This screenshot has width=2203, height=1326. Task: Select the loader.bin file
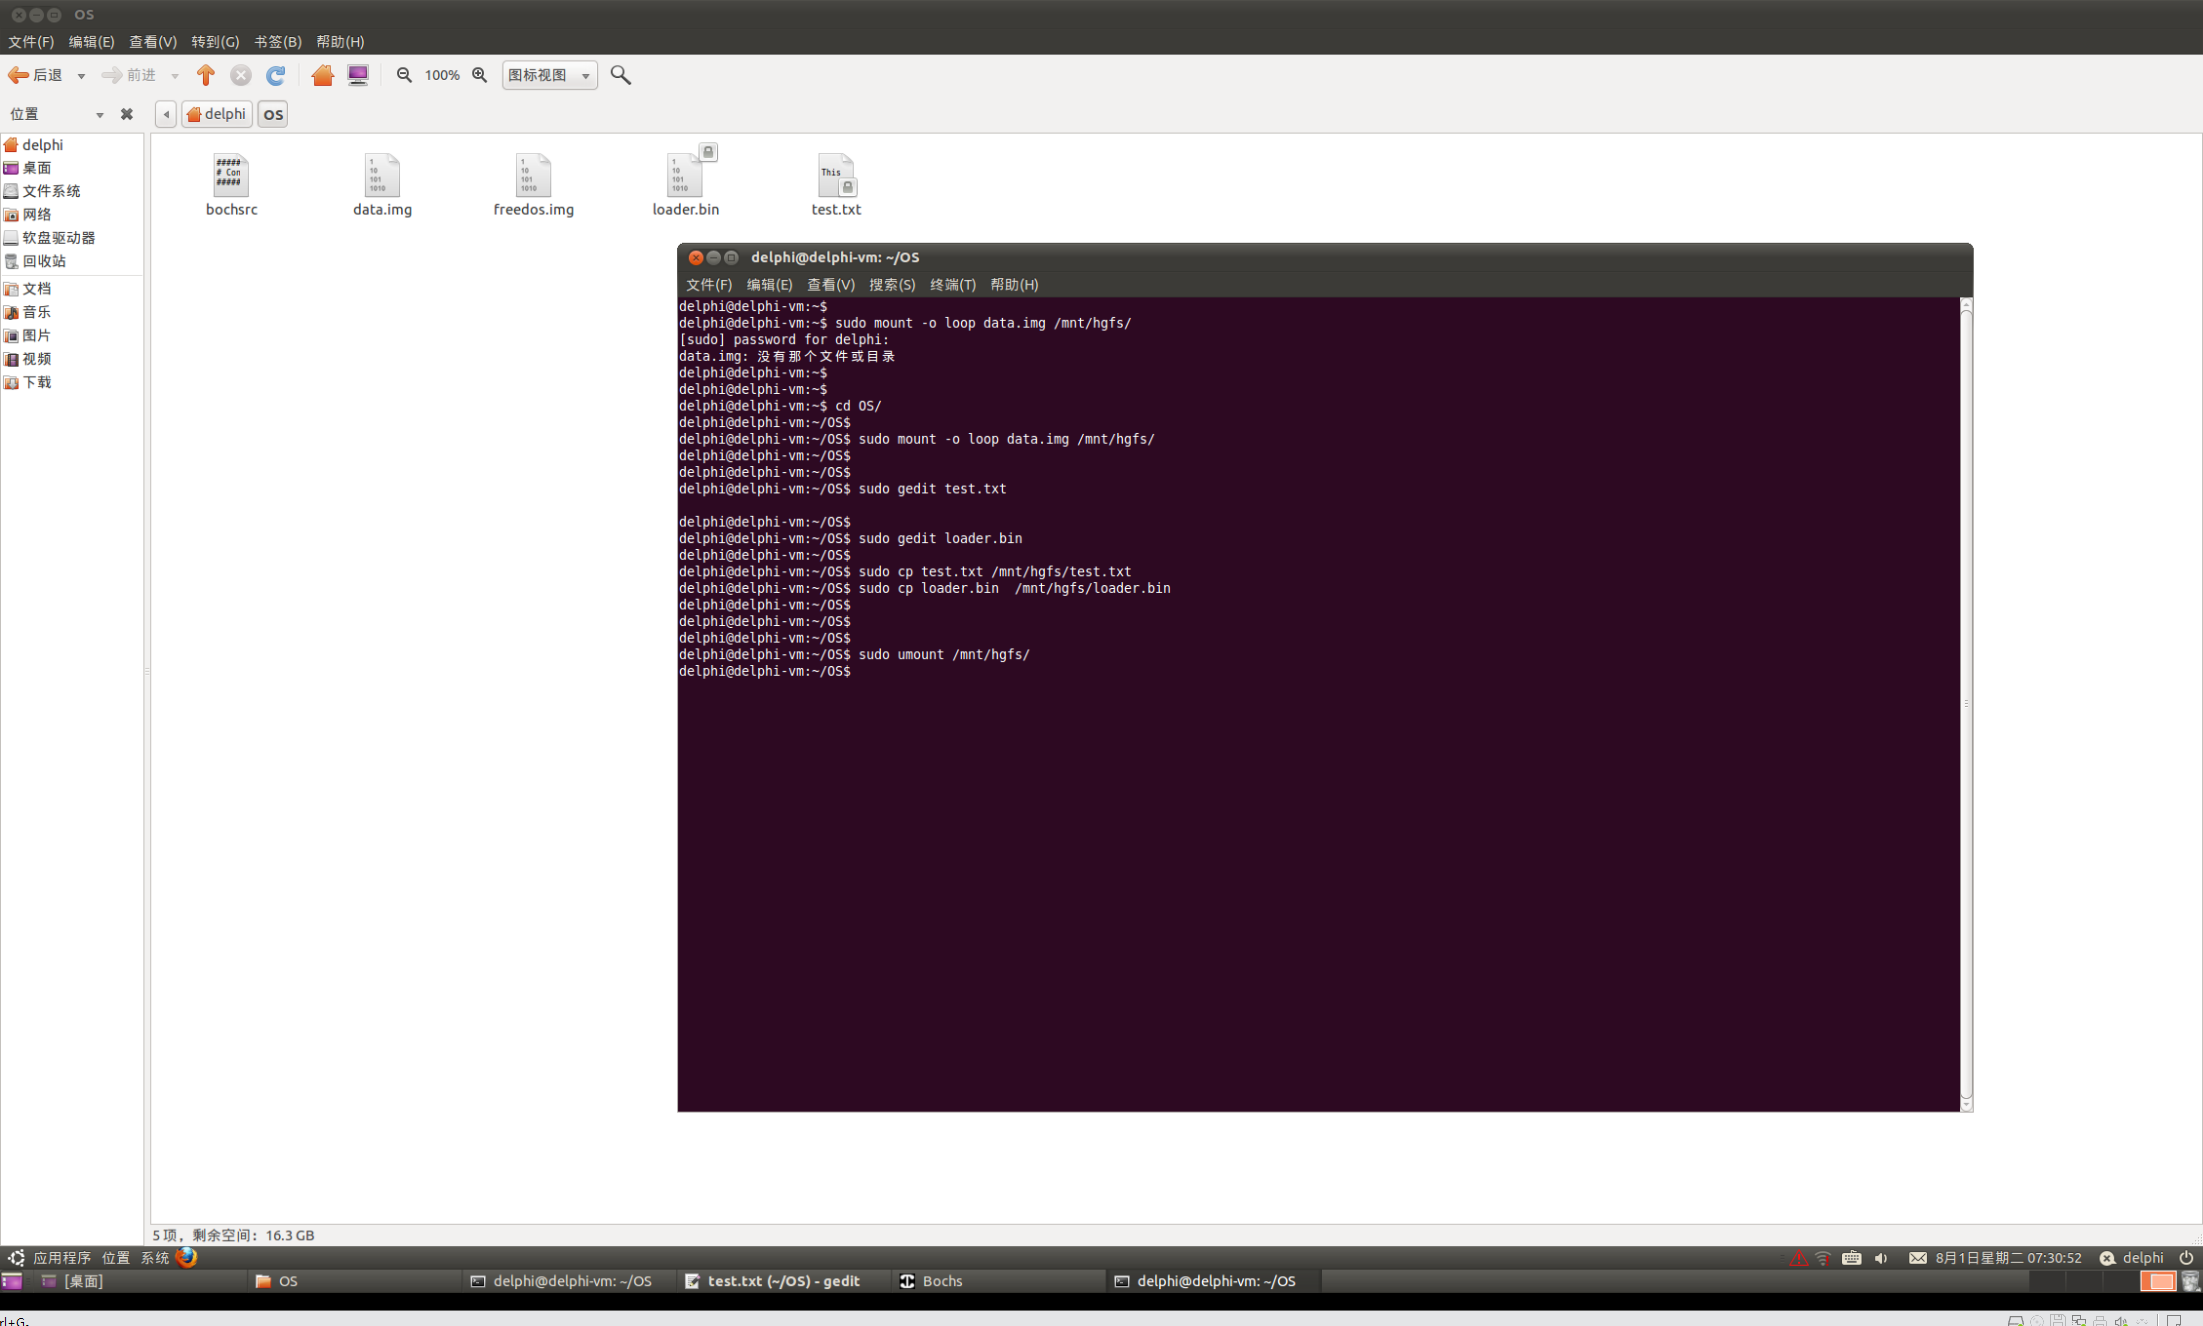(x=685, y=178)
